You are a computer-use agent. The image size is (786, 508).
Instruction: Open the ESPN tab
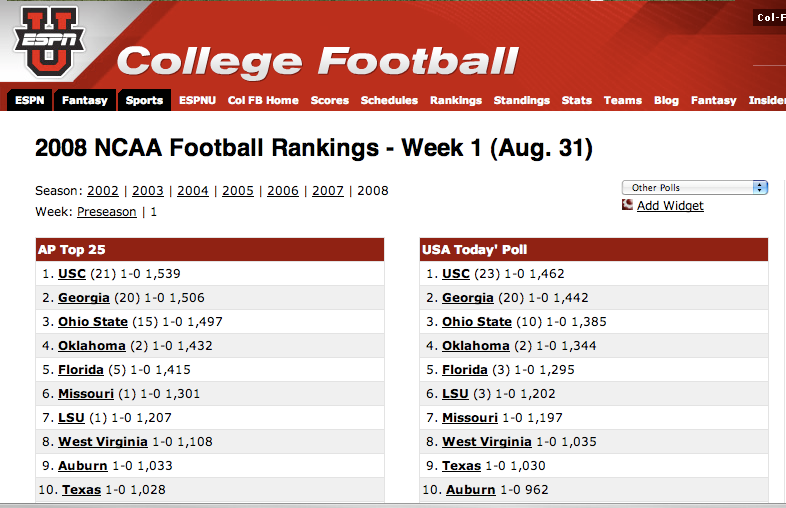(30, 100)
